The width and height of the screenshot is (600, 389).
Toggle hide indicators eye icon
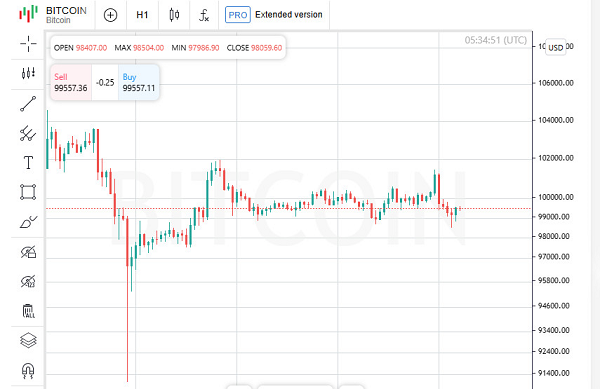point(28,282)
